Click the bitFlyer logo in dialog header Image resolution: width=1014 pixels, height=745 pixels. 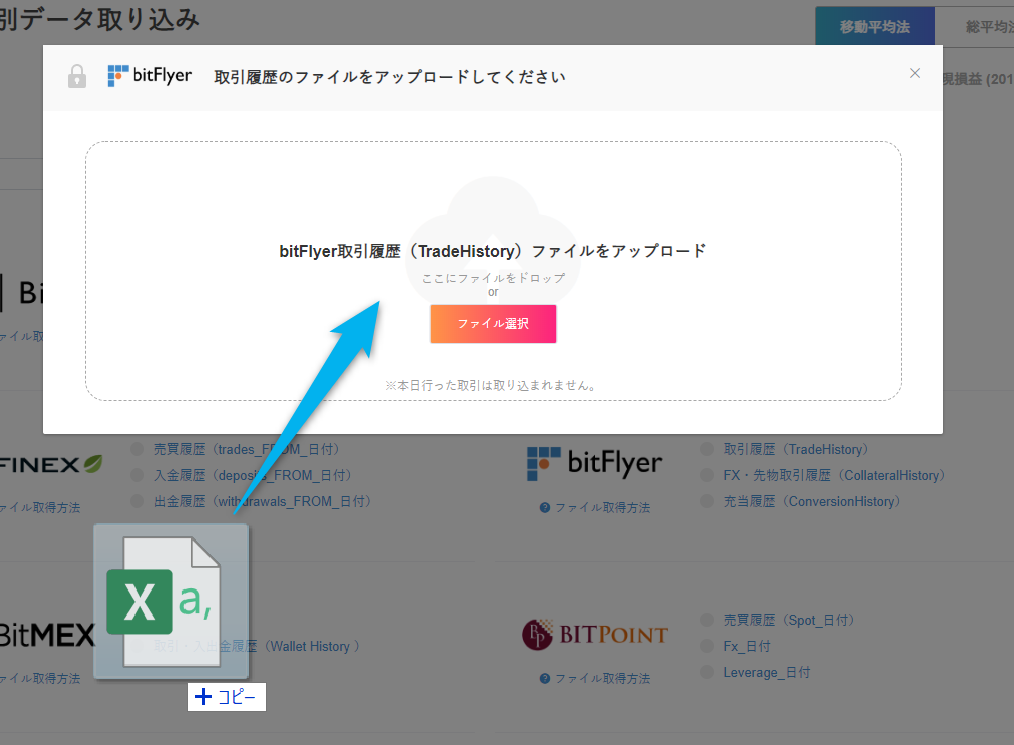coord(149,76)
